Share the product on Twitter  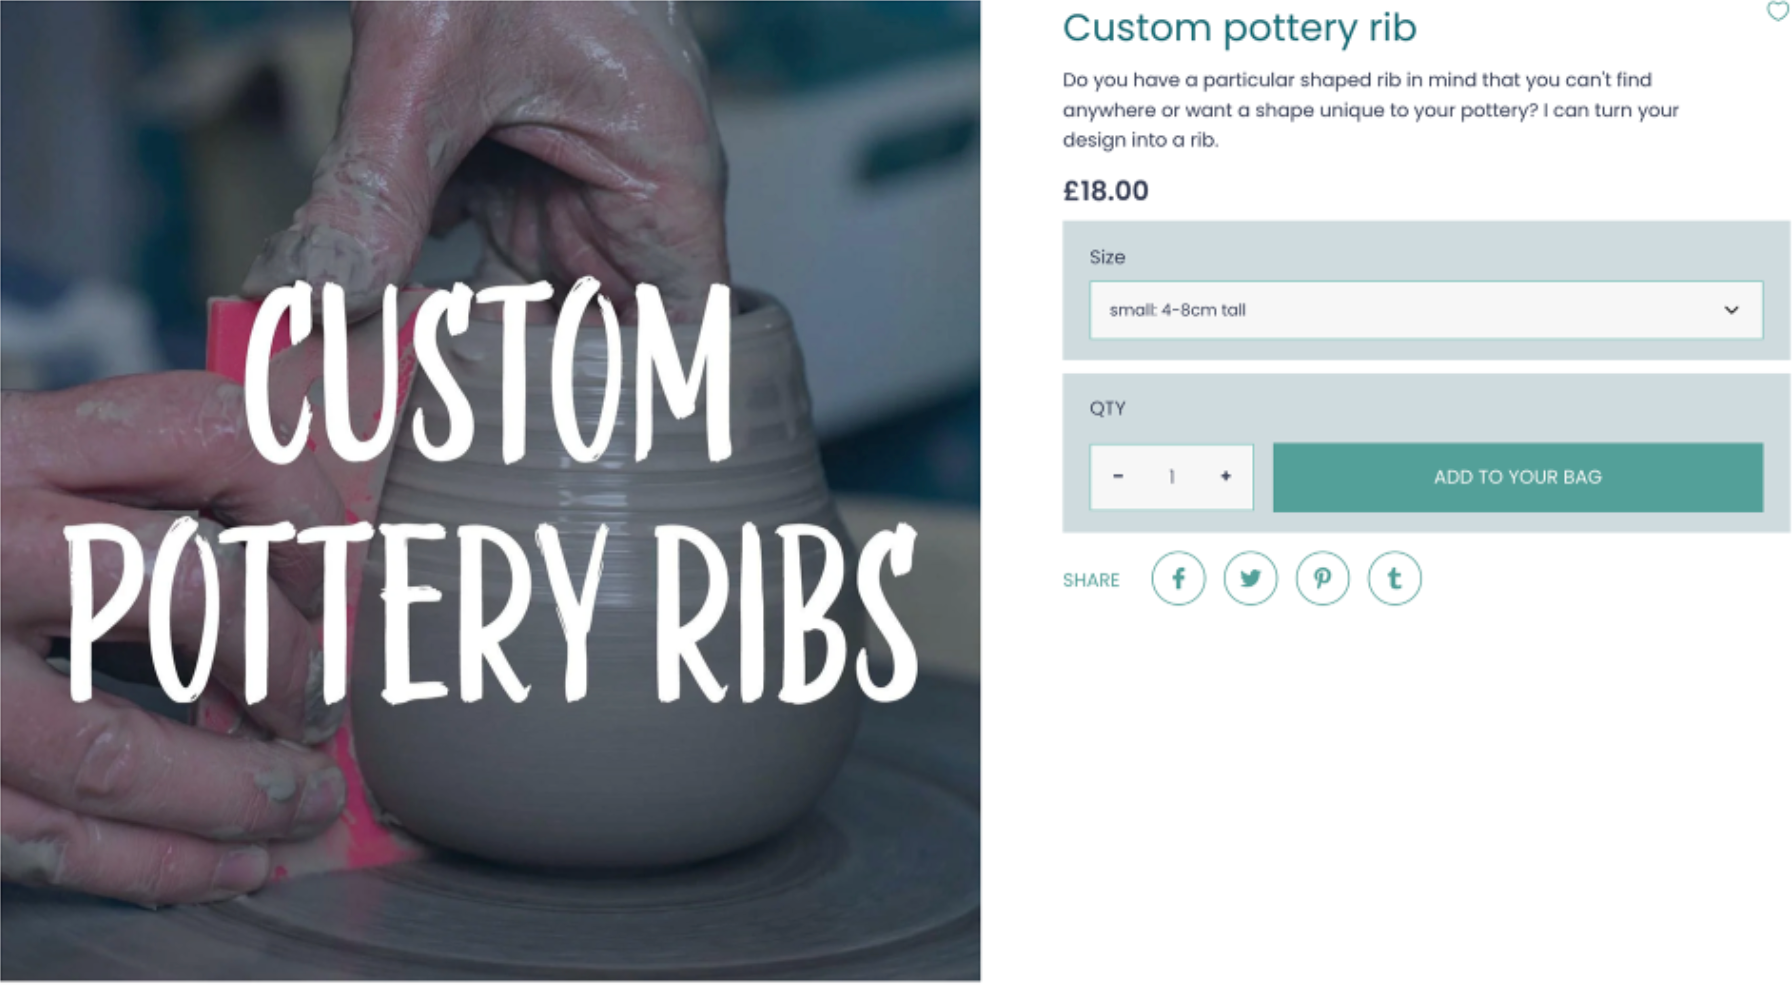pyautogui.click(x=1250, y=579)
